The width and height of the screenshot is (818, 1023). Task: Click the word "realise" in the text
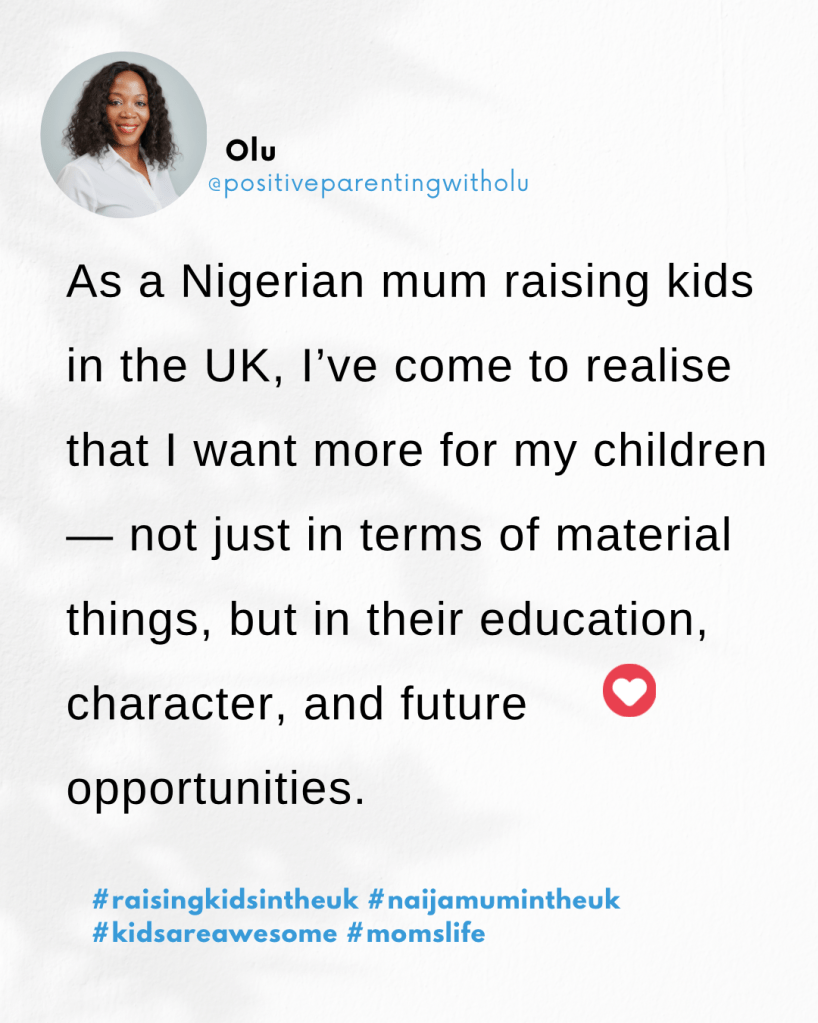click(673, 368)
